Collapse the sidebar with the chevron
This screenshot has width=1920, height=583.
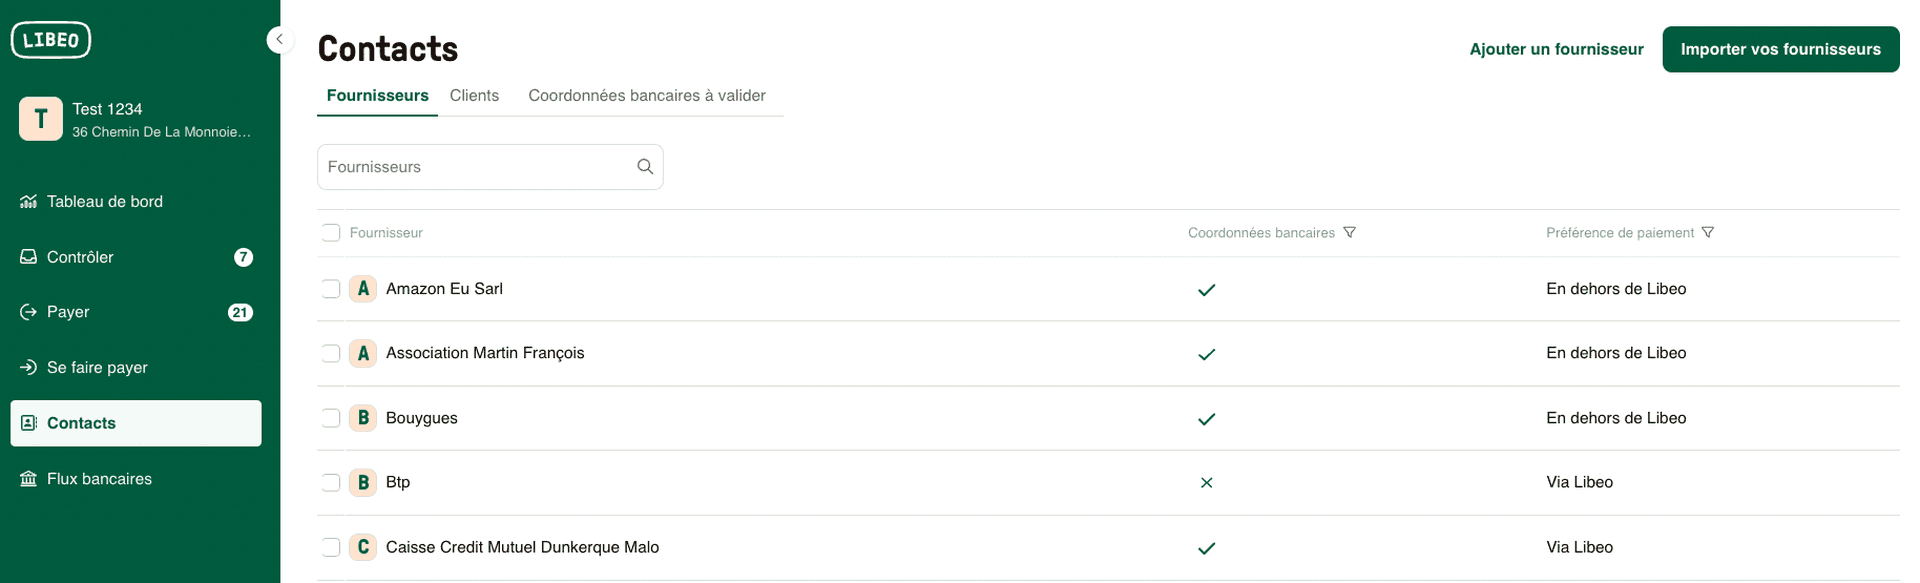[x=280, y=39]
